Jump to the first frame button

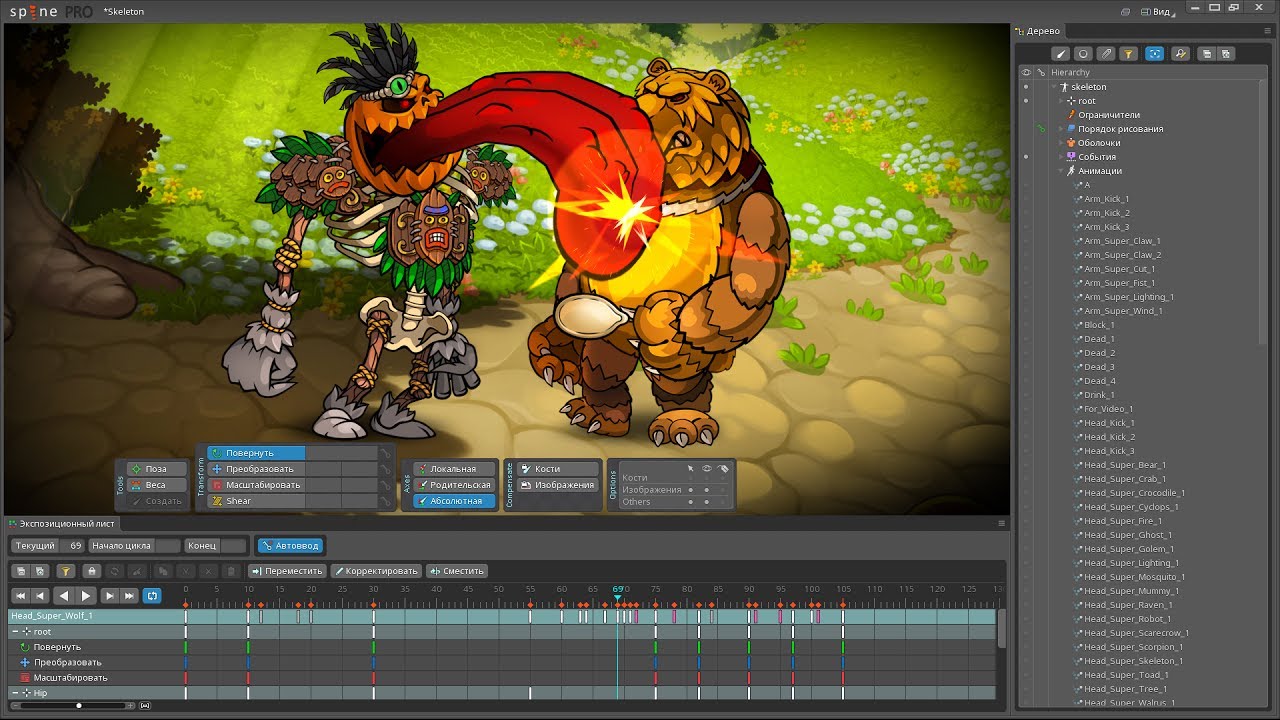19,596
